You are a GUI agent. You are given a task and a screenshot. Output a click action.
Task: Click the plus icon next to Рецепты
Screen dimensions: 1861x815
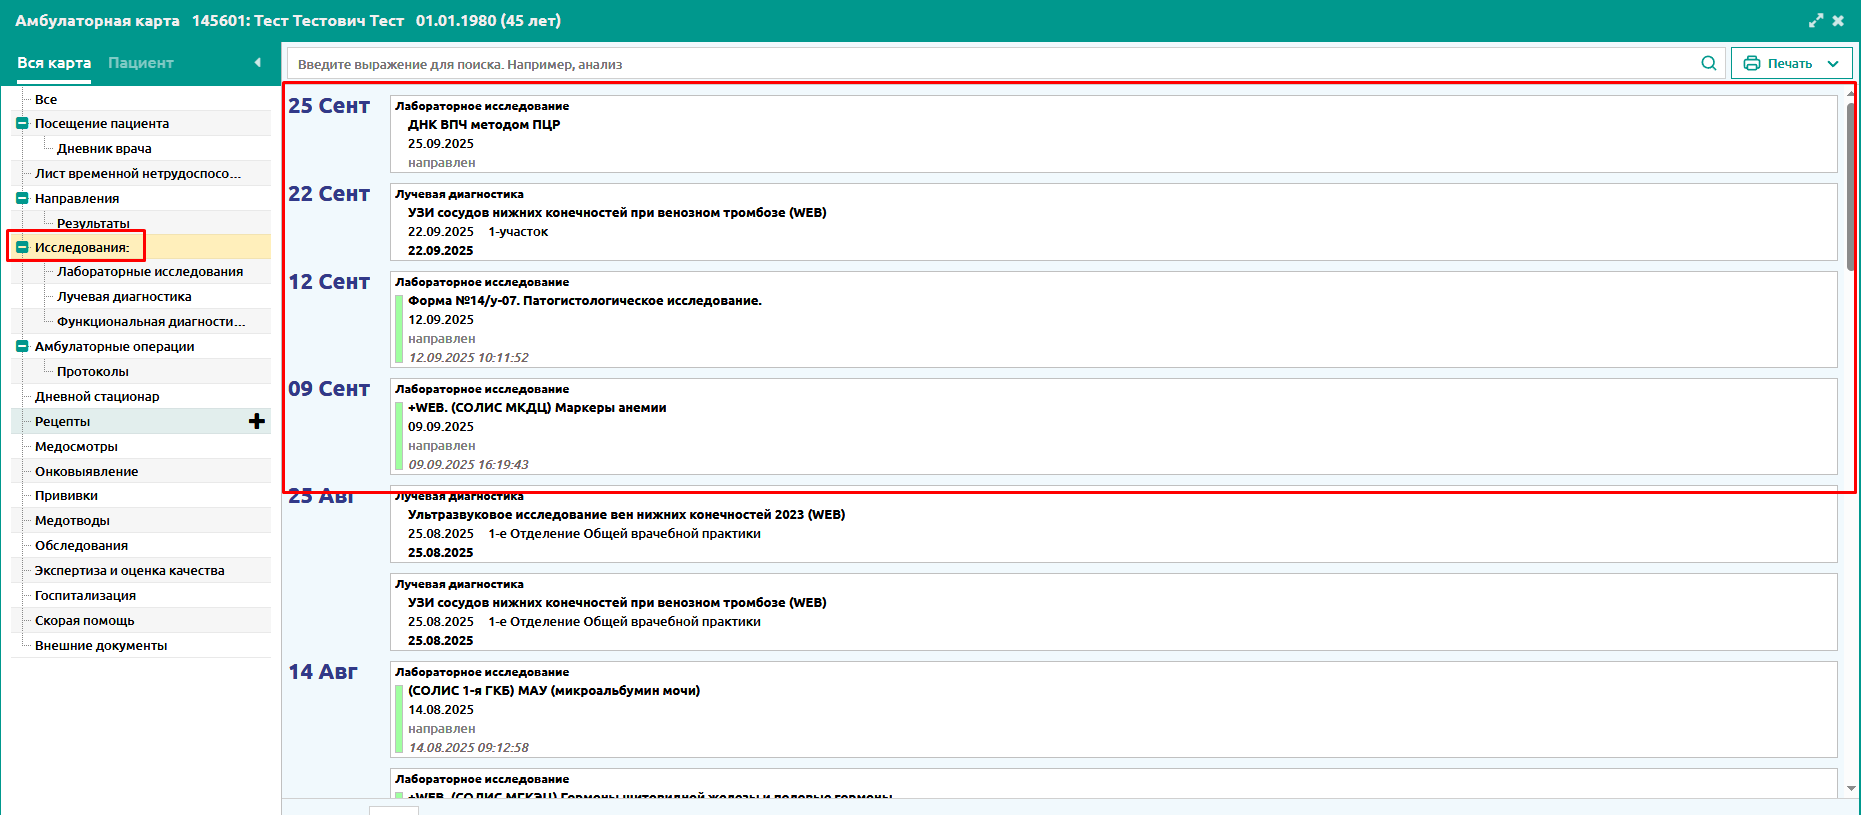257,421
